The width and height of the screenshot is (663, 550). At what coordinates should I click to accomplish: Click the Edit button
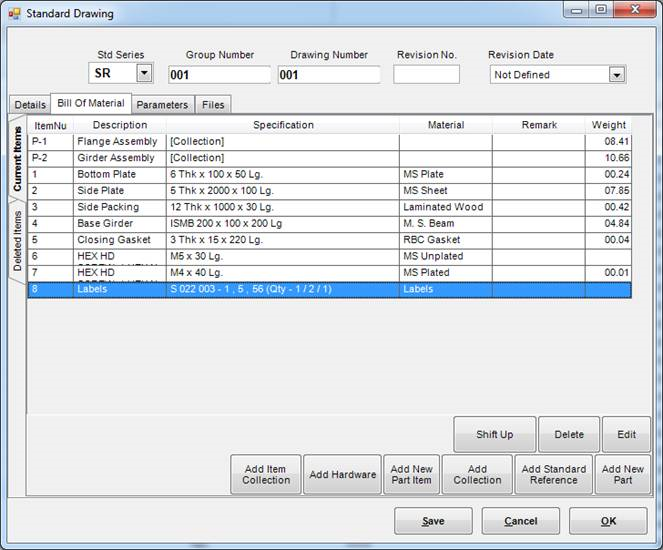(626, 435)
